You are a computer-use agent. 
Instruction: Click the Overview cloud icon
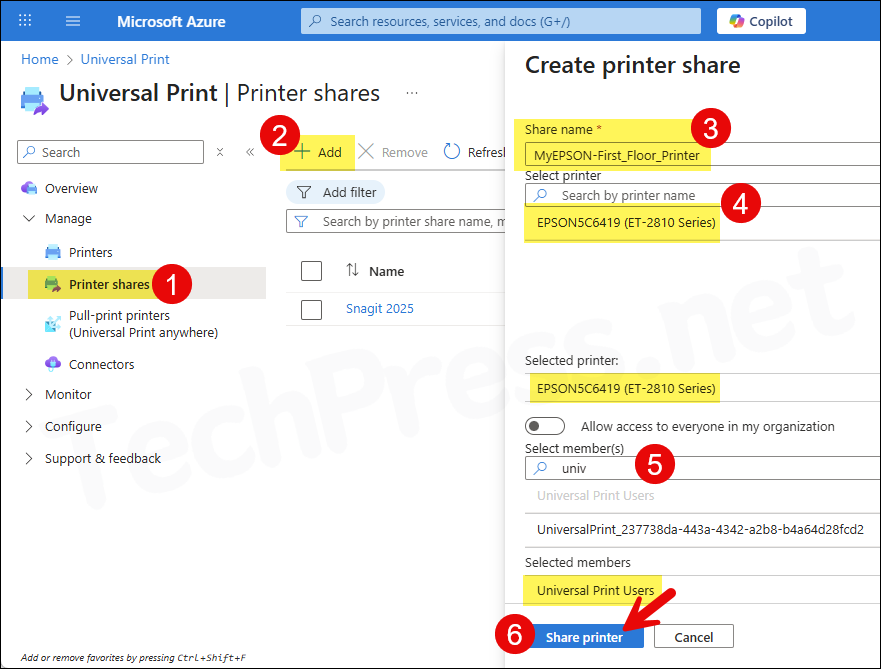(x=29, y=188)
